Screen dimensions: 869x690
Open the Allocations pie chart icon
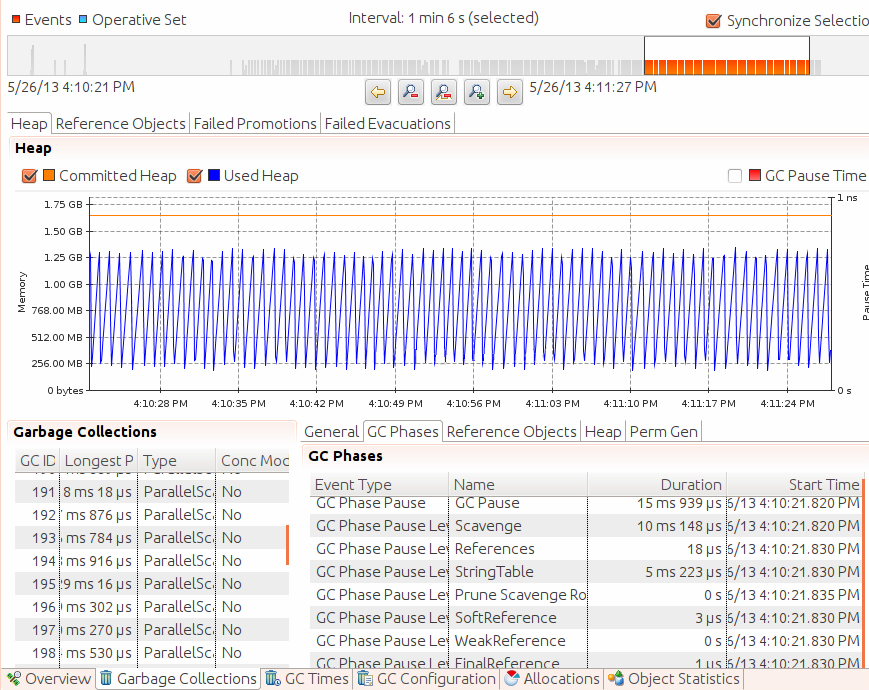[512, 678]
